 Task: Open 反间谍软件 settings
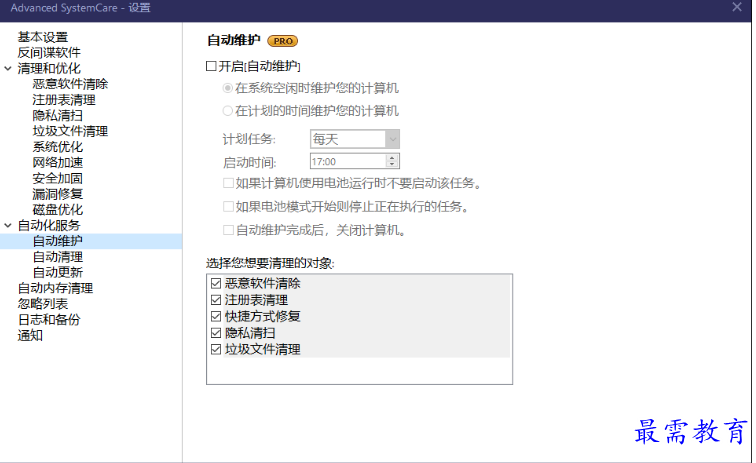49,53
